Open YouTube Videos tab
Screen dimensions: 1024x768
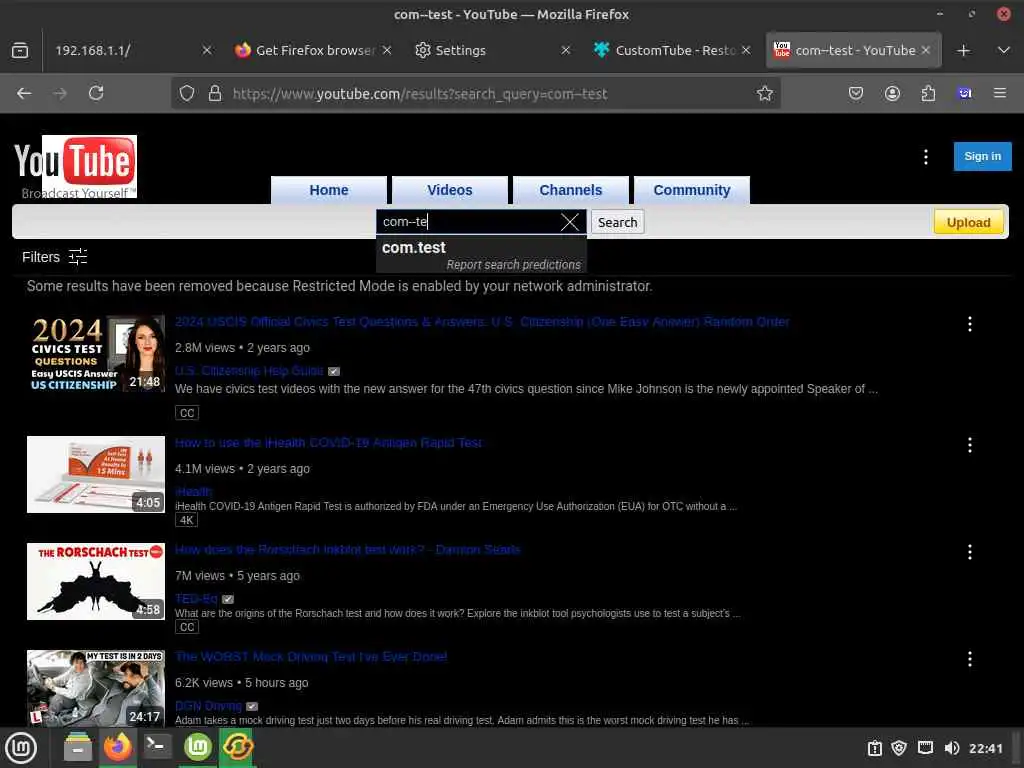click(x=450, y=190)
